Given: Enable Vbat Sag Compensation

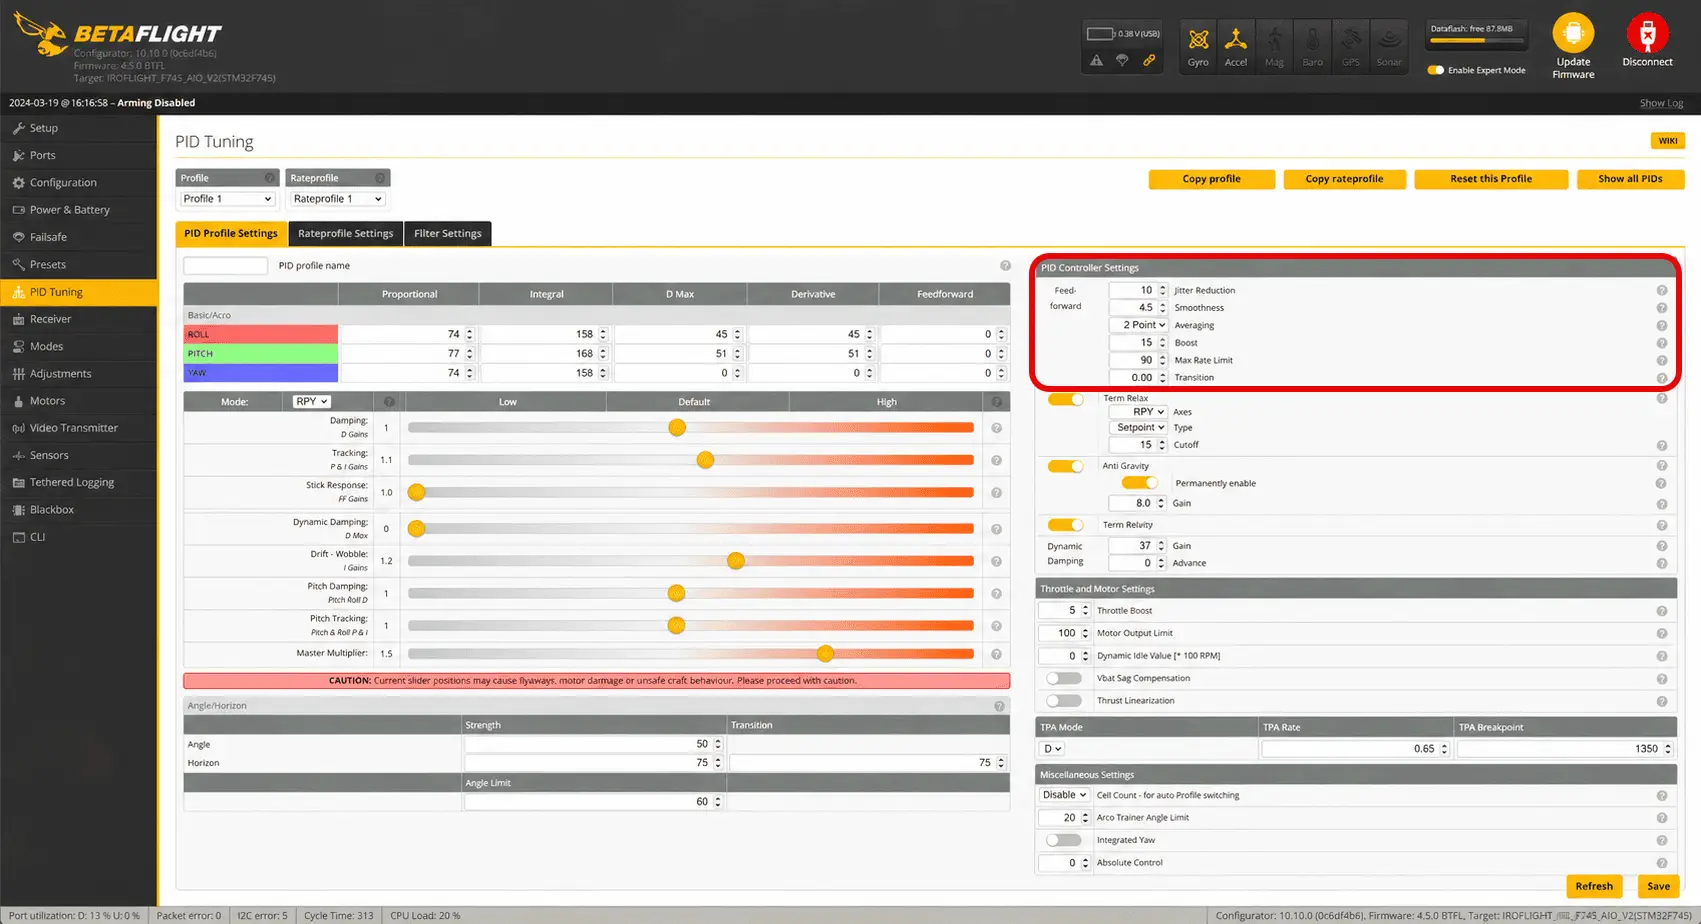Looking at the screenshot, I should point(1064,678).
